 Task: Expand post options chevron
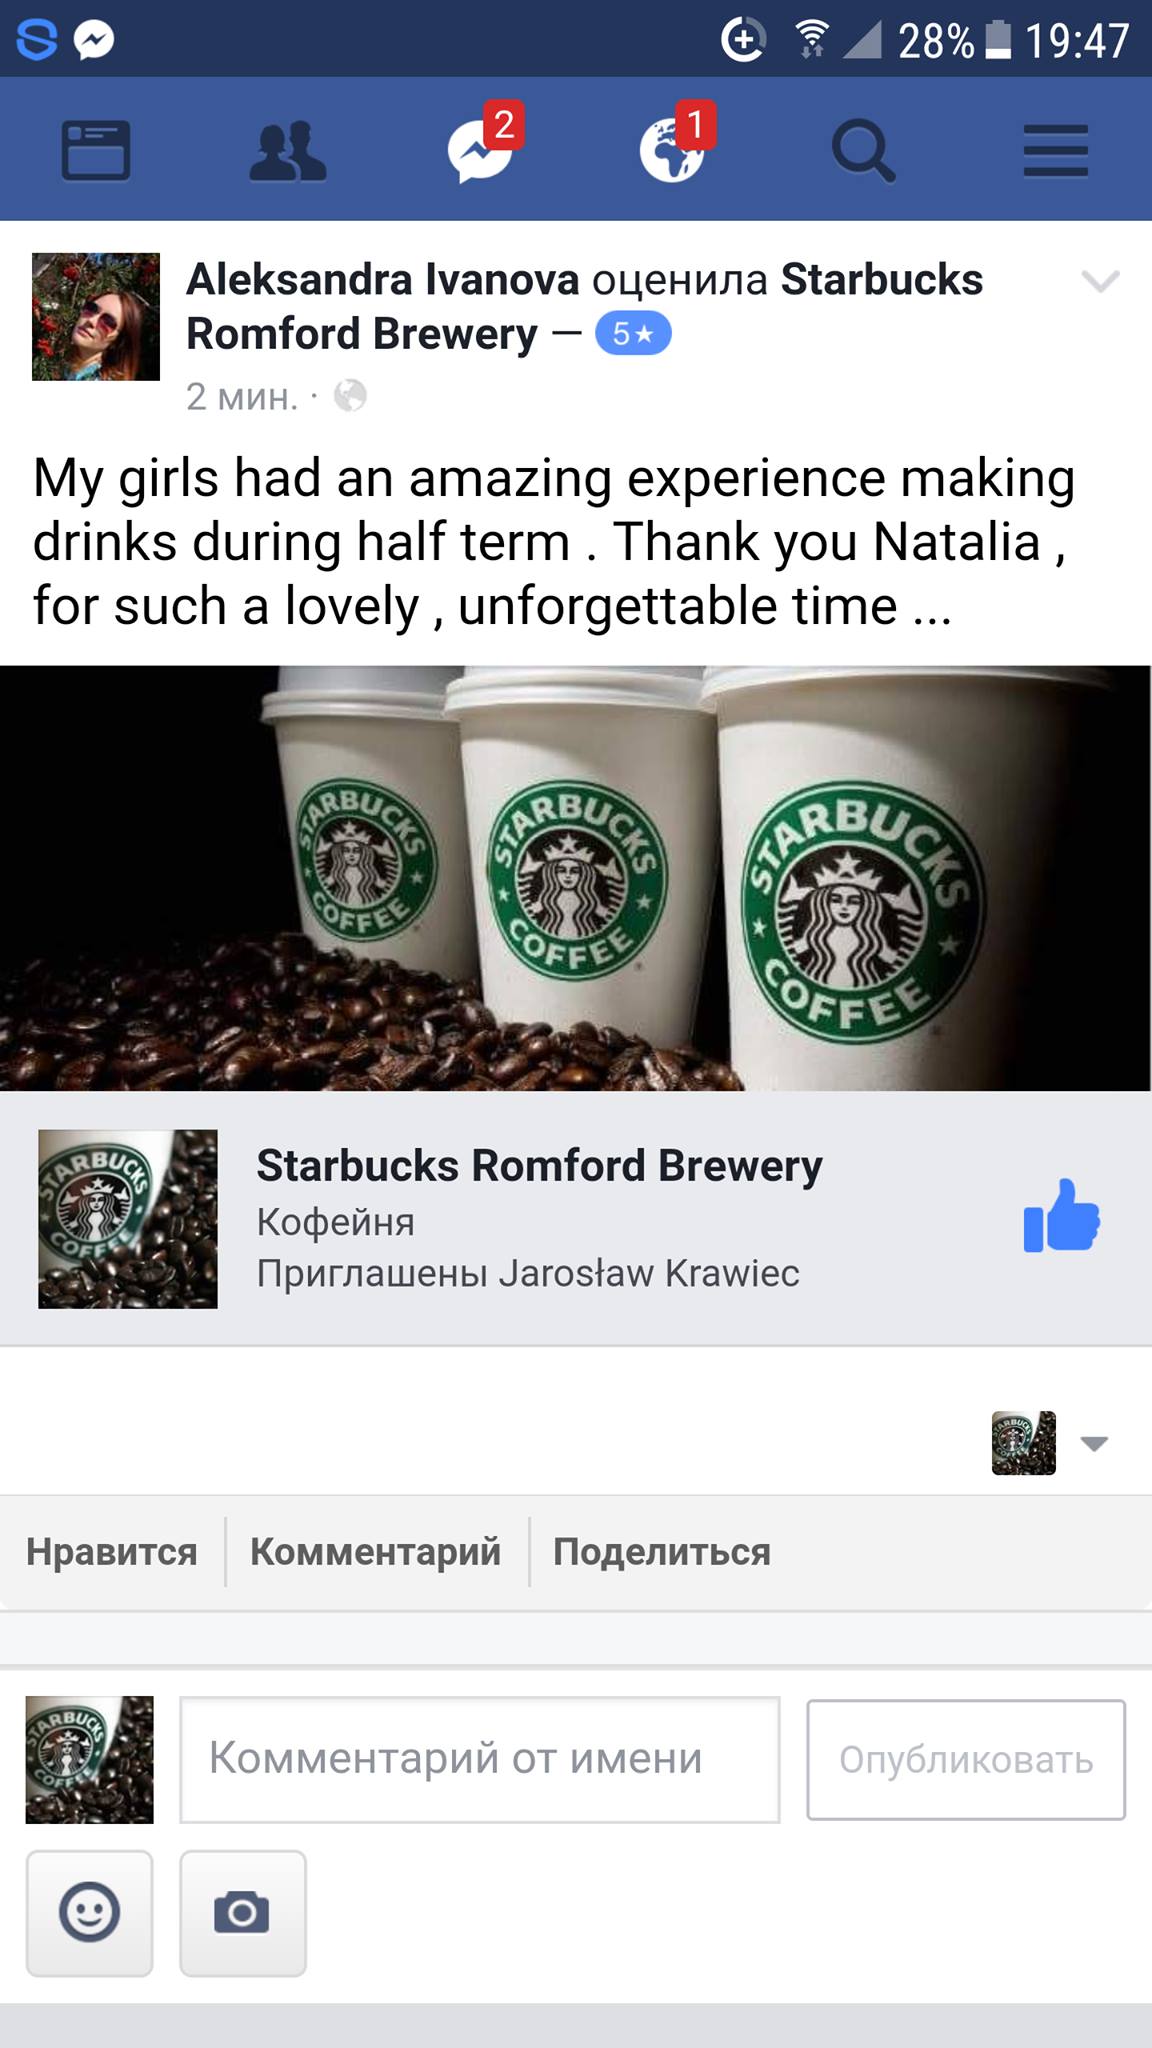tap(1100, 282)
